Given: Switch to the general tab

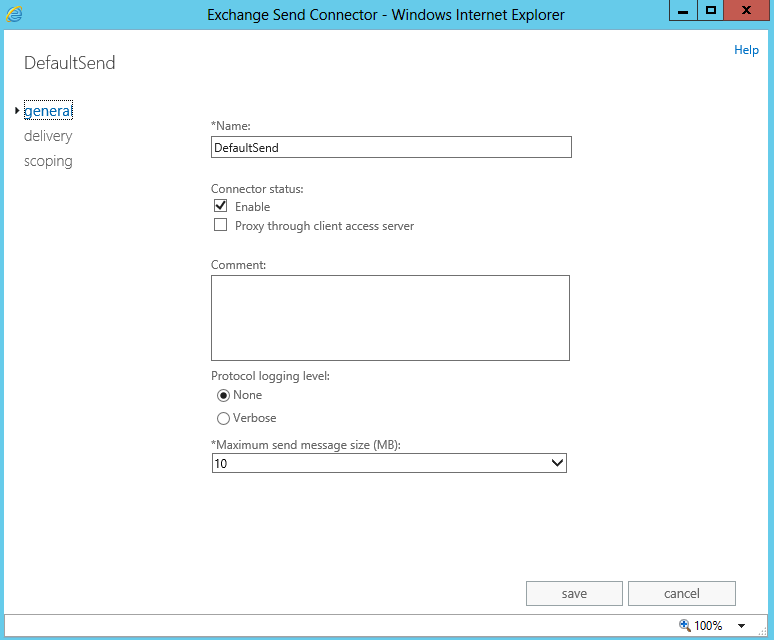Looking at the screenshot, I should pyautogui.click(x=47, y=111).
